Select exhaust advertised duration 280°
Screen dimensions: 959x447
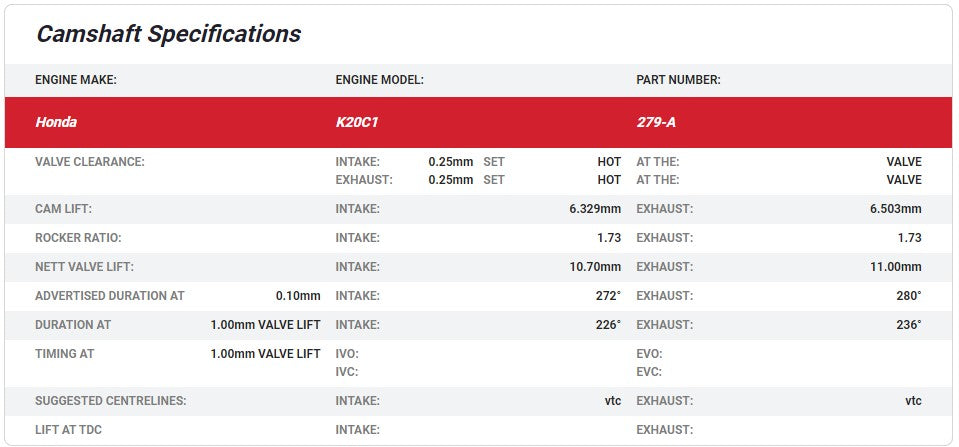[909, 296]
